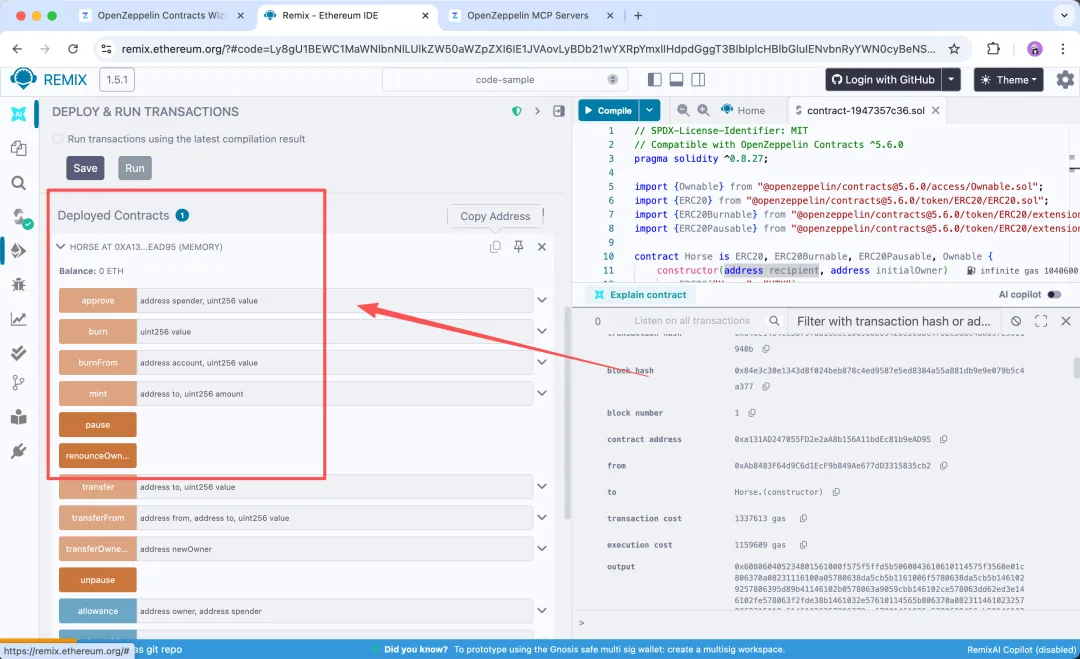
Task: Maximize the terminal panel
Action: coord(1041,321)
